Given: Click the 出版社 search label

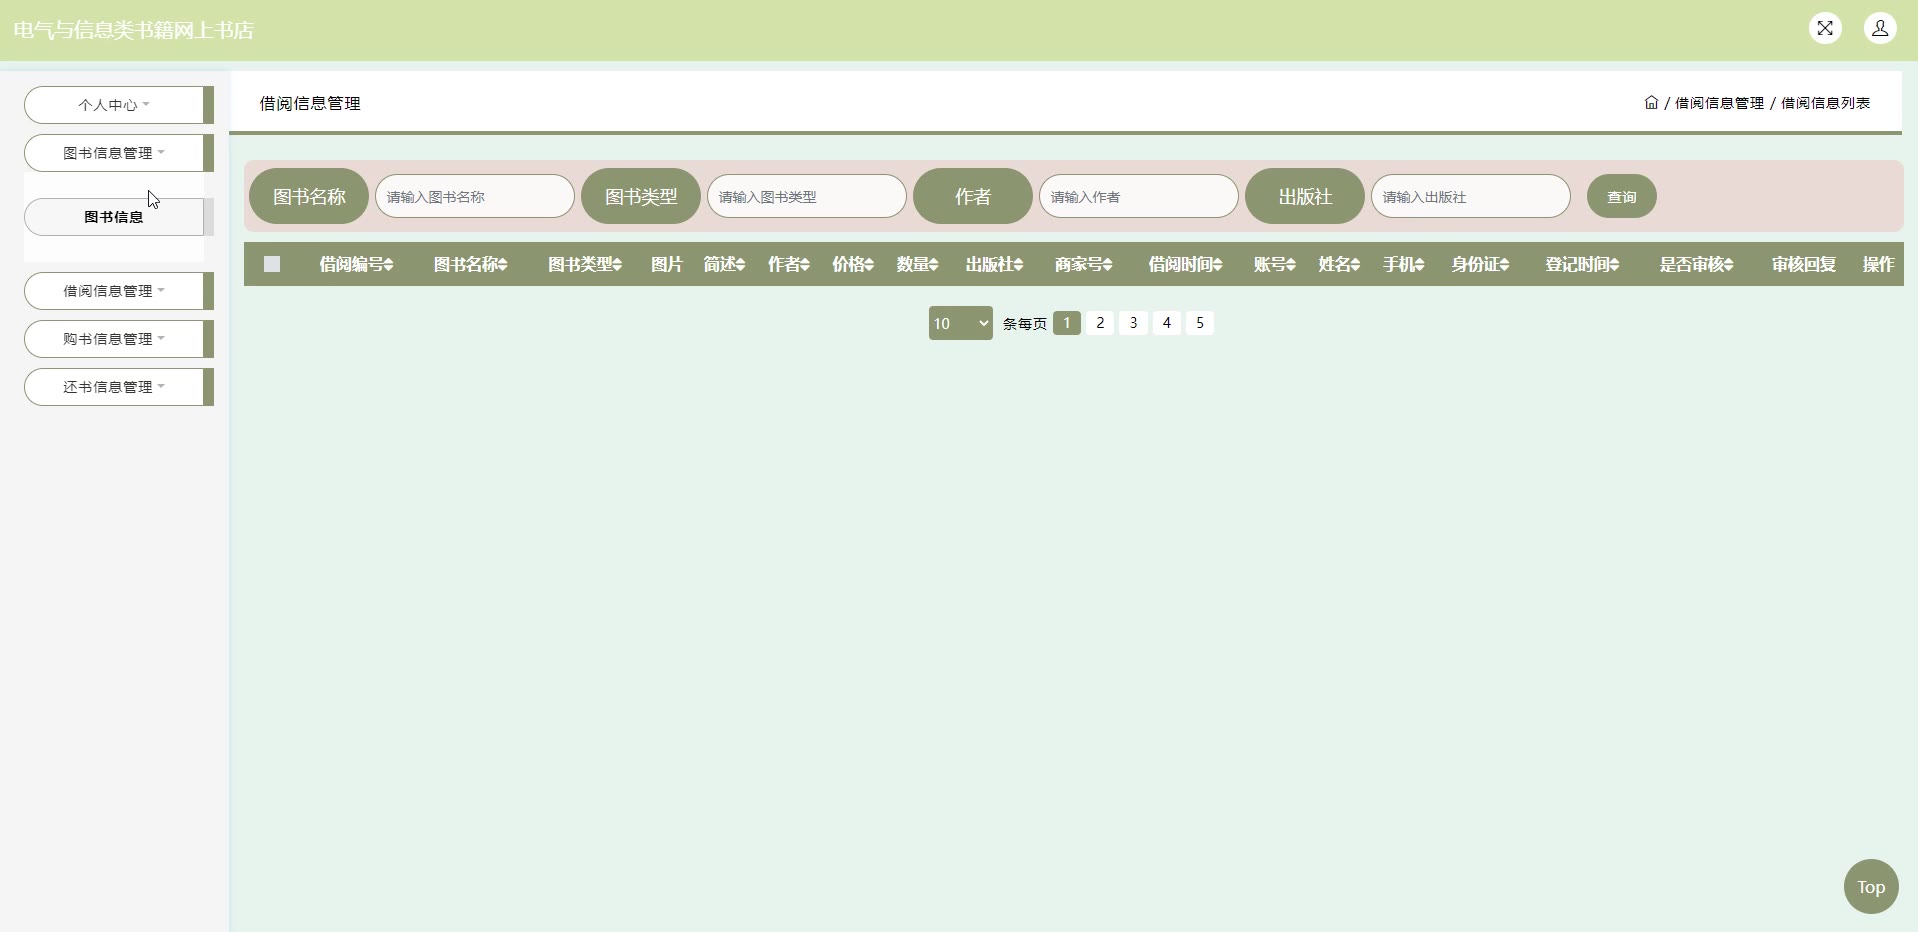Looking at the screenshot, I should [1305, 196].
